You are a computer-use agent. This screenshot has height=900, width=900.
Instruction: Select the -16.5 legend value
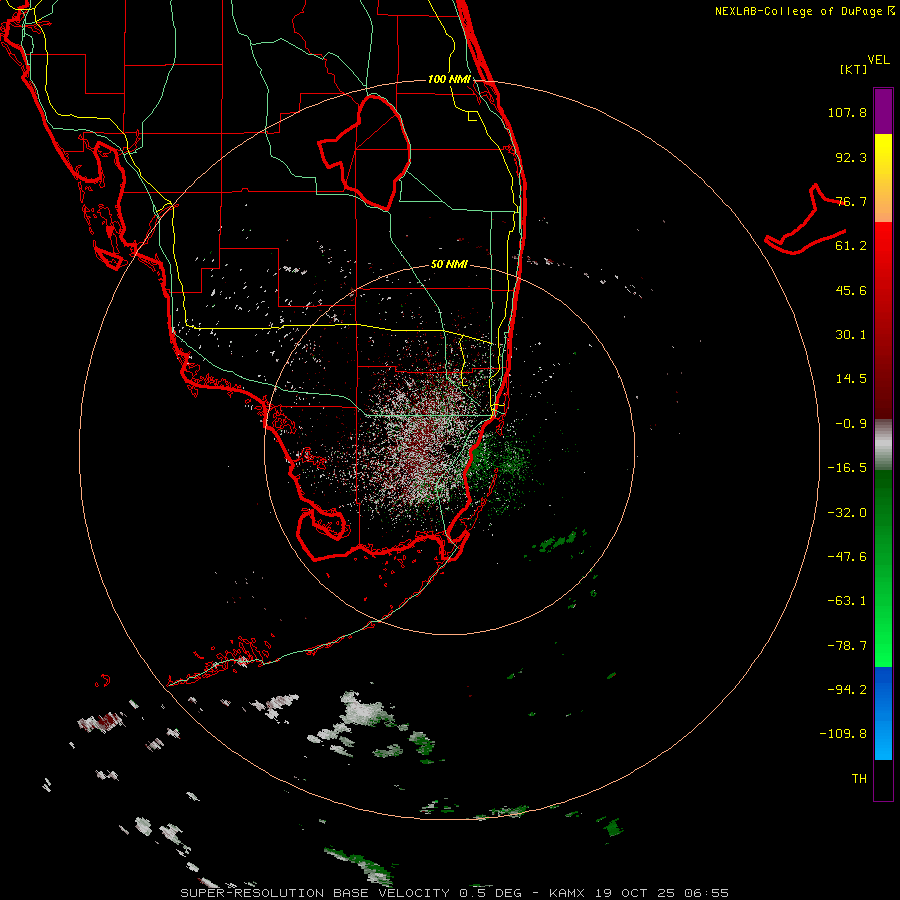point(847,468)
